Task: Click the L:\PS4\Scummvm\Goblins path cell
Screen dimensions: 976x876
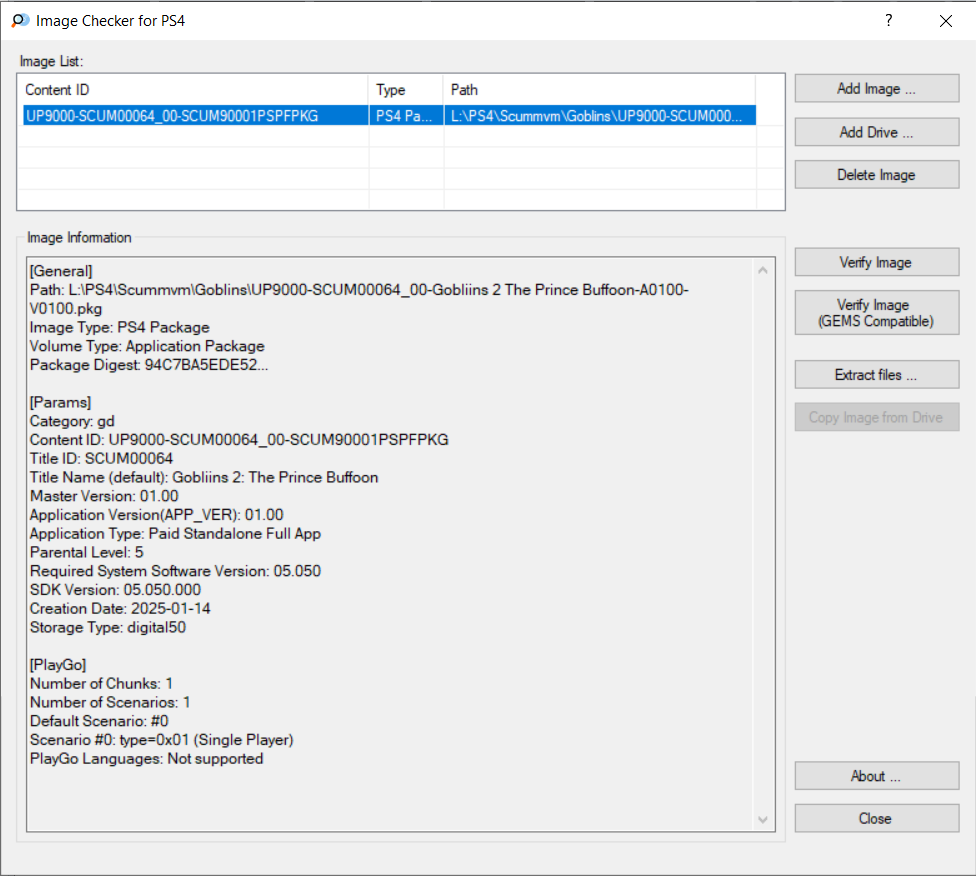Action: click(x=600, y=116)
